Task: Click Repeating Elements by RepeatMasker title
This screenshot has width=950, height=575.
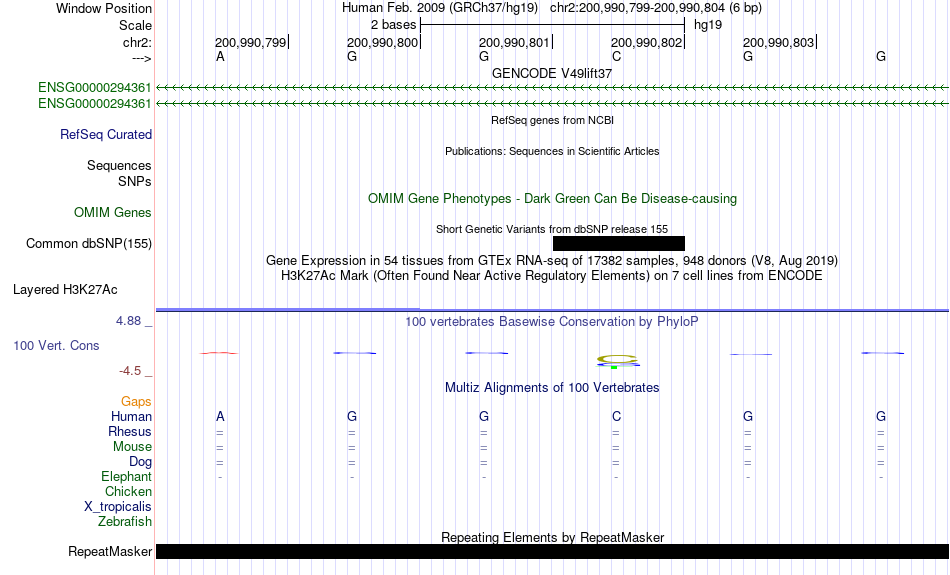Action: click(x=552, y=537)
